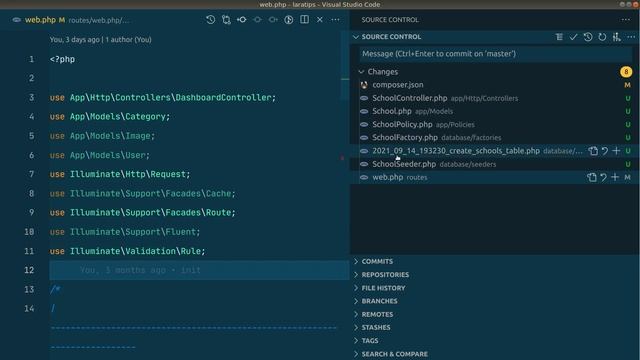Click the composer.json file icon
The width and height of the screenshot is (640, 360).
click(x=364, y=85)
